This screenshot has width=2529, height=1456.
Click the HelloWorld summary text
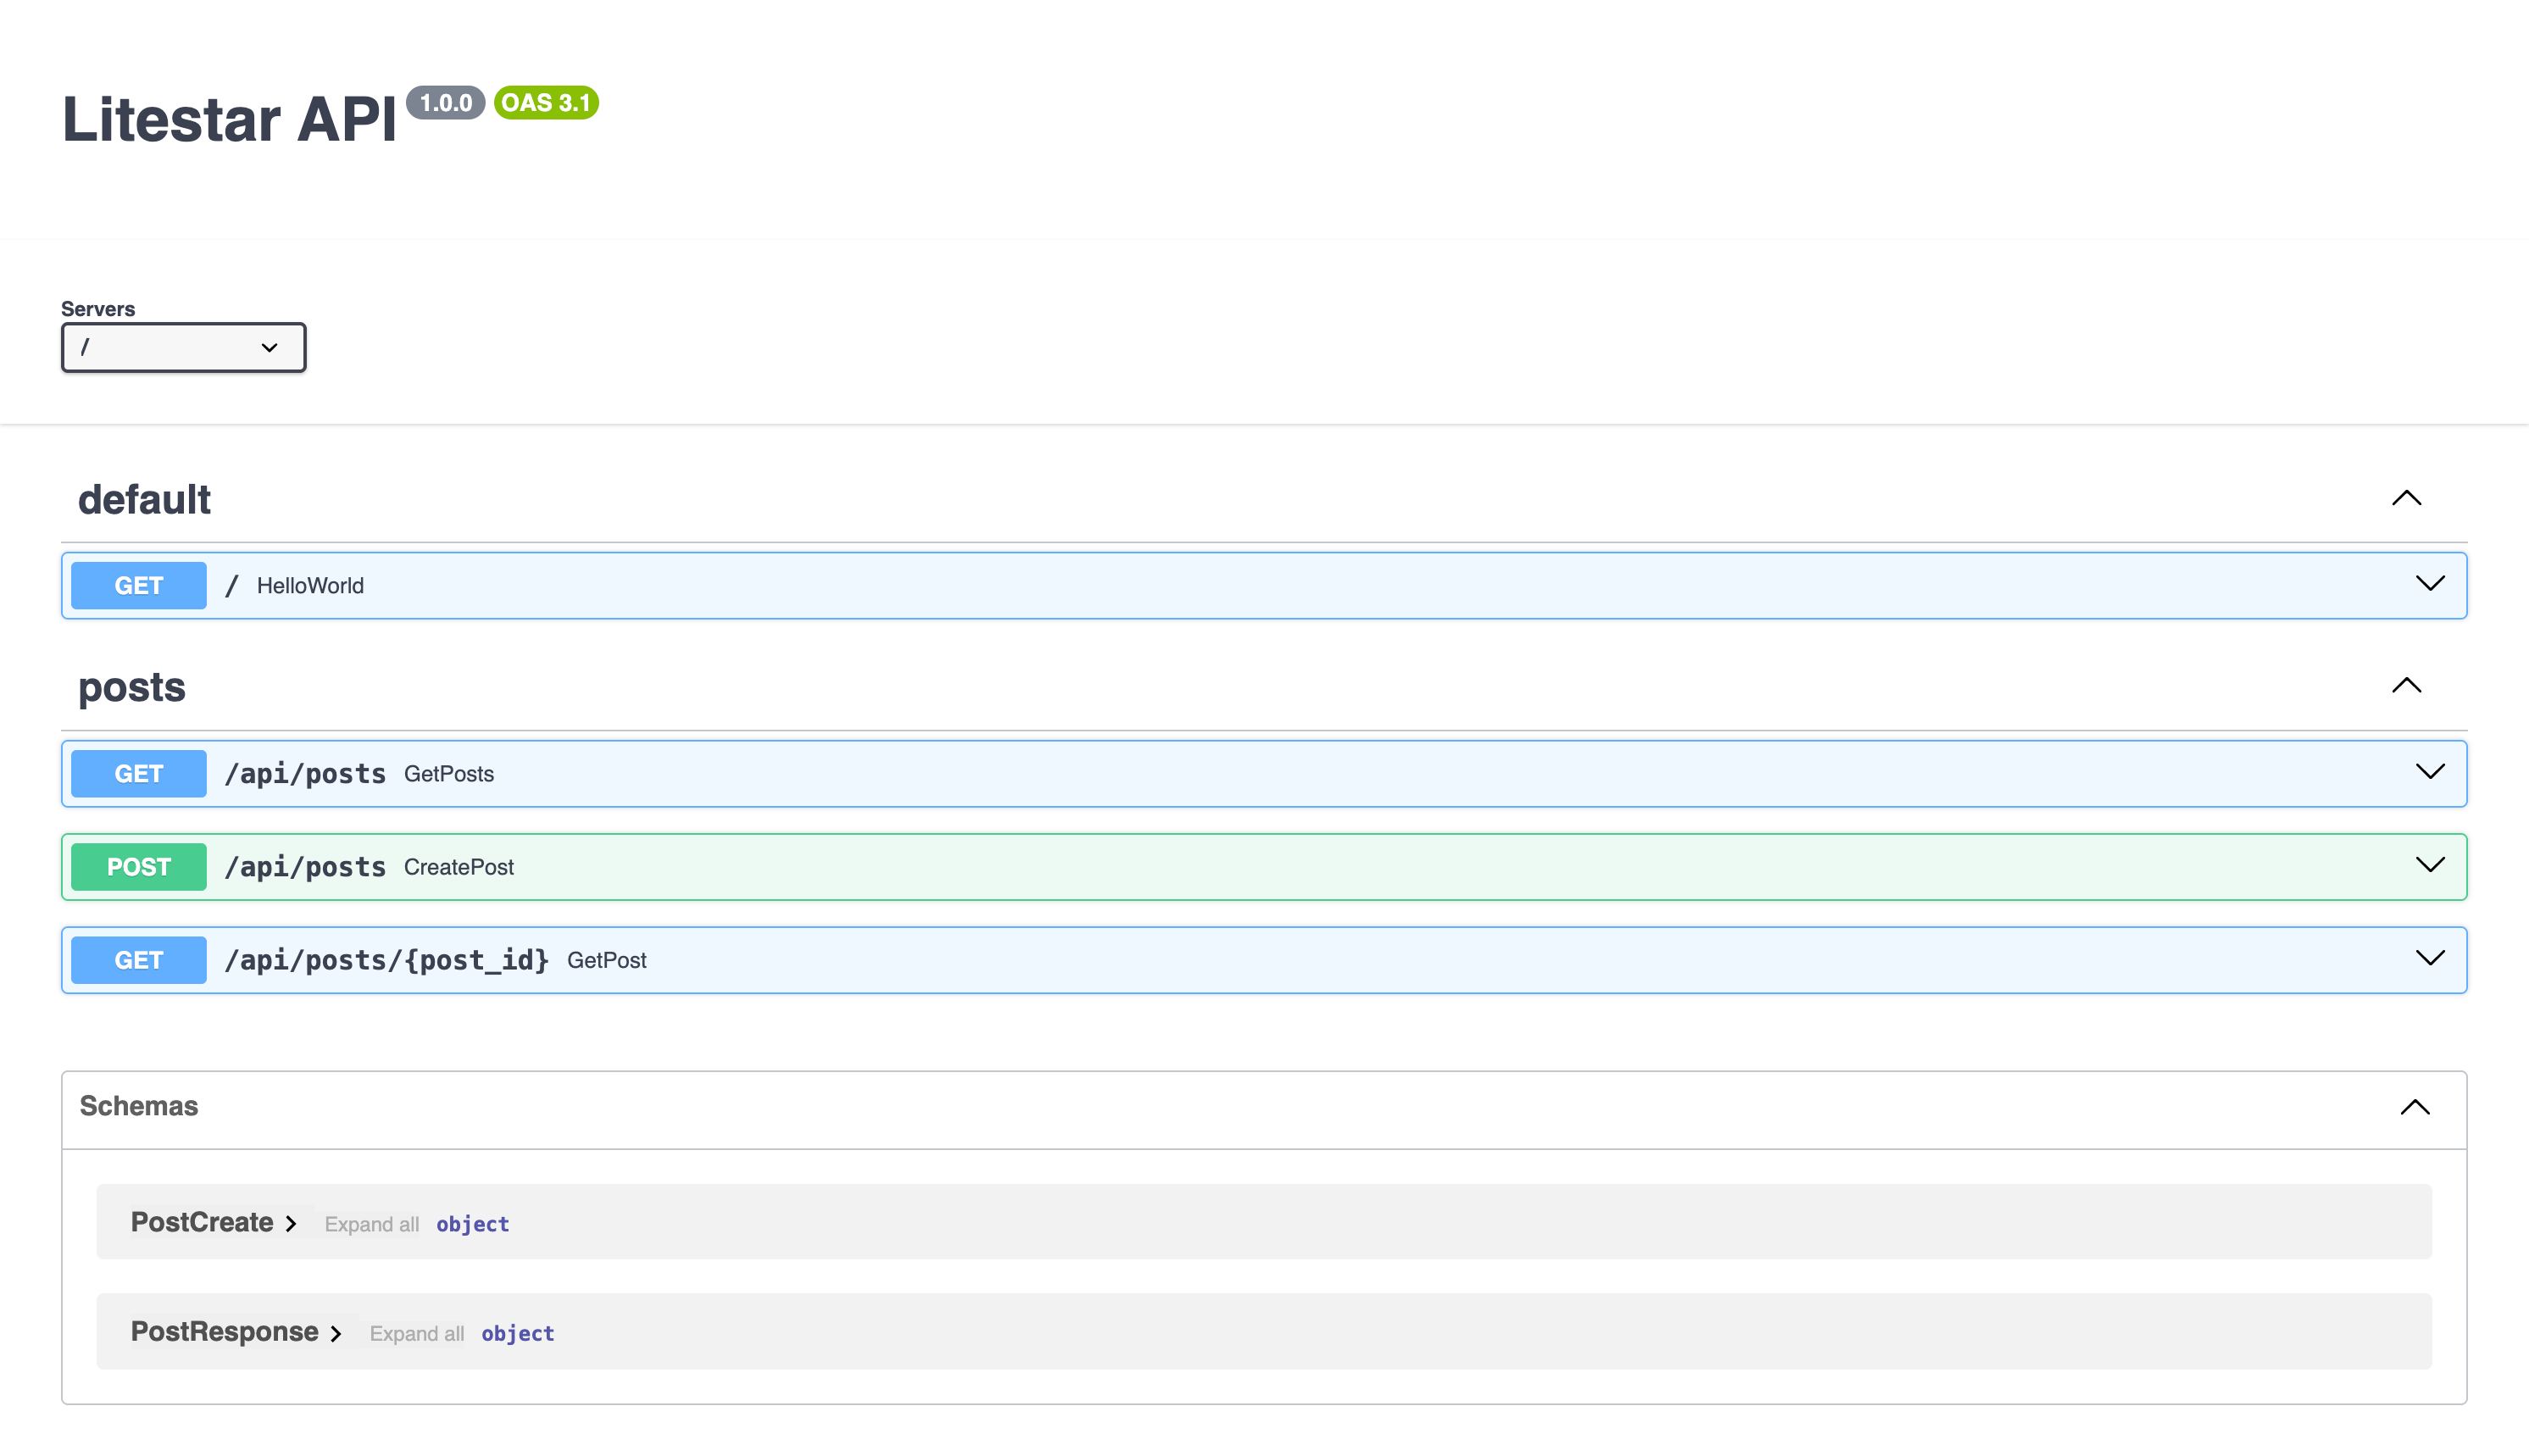click(x=310, y=586)
